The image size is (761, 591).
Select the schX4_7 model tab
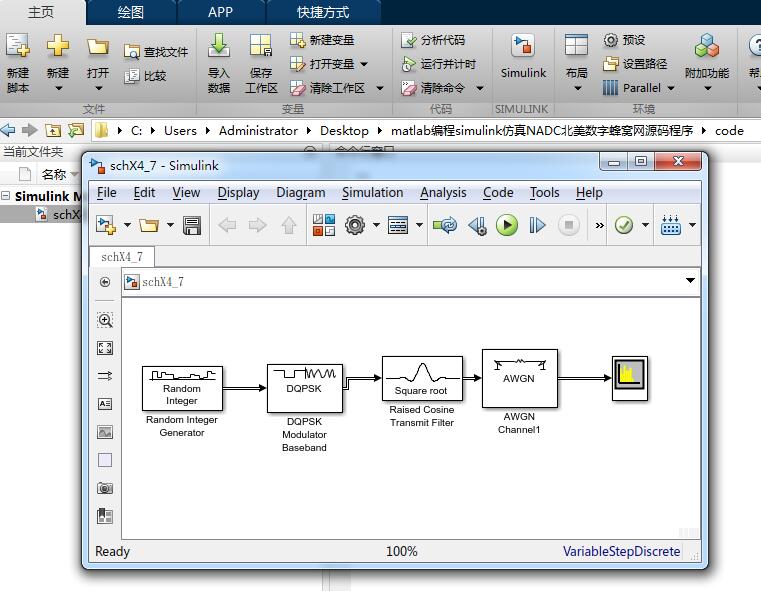(x=122, y=257)
